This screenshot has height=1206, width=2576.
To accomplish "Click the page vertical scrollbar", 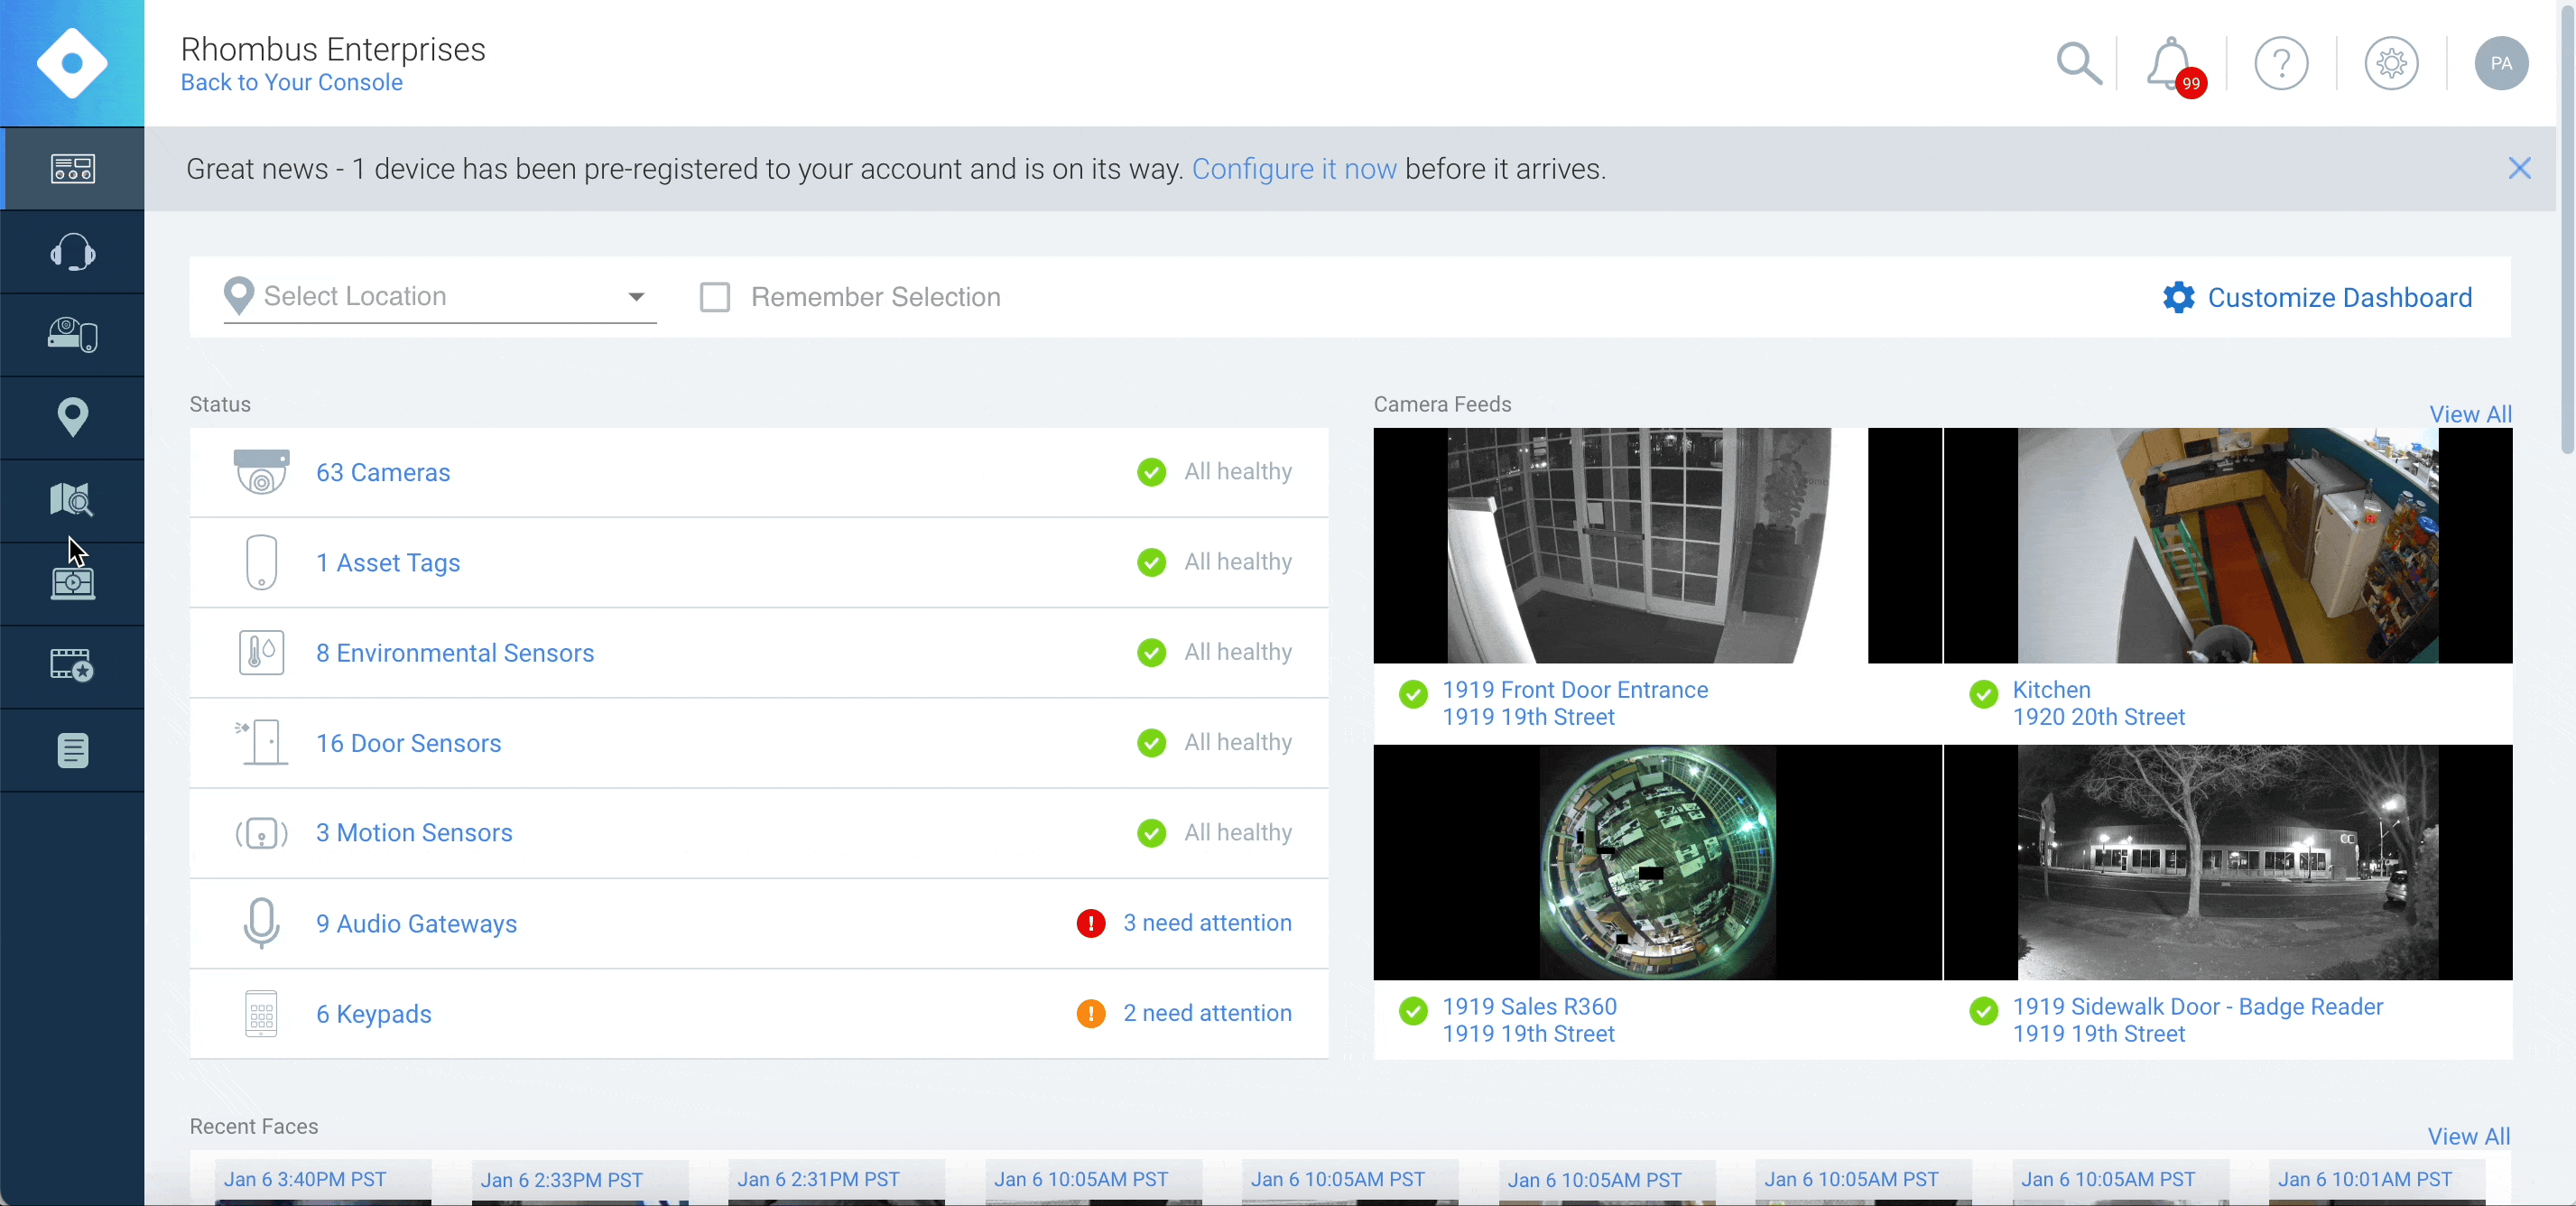I will (2566, 230).
